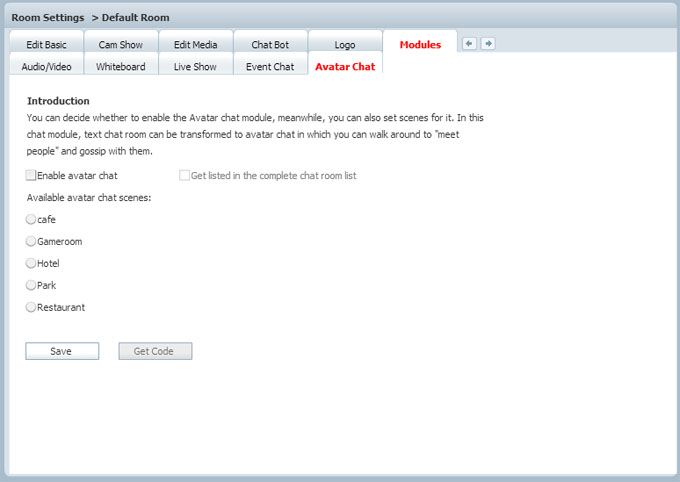The width and height of the screenshot is (680, 482).
Task: Select the Restaurant scene radio button
Action: click(x=31, y=308)
